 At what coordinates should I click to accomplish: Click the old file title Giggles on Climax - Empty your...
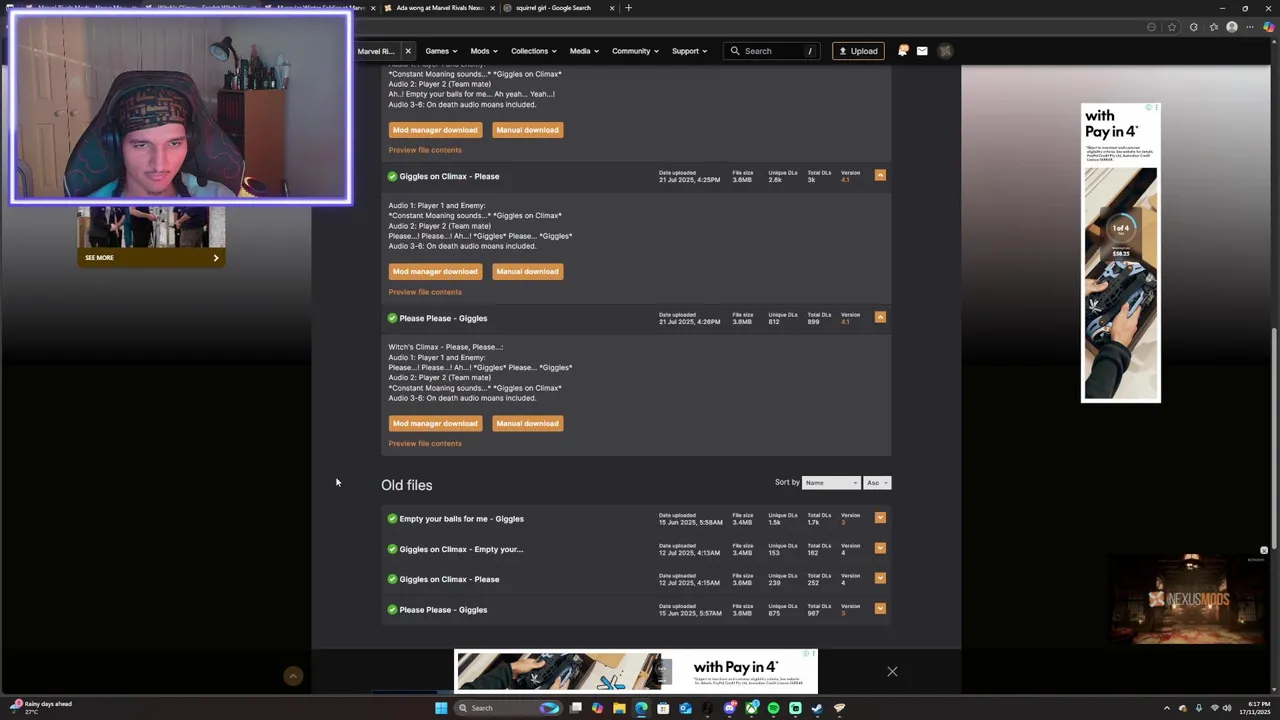pyautogui.click(x=461, y=549)
